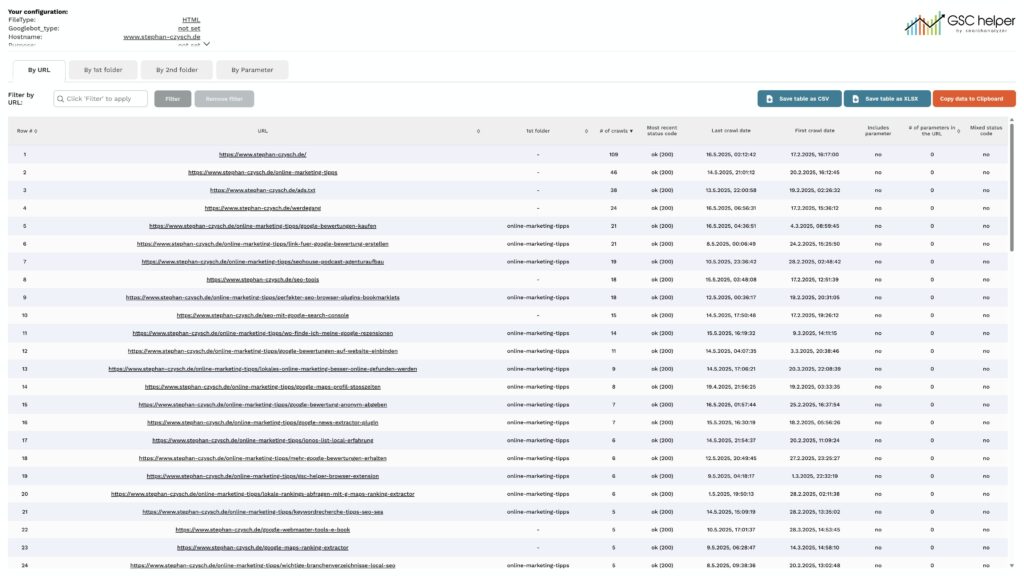
Task: Click the Includes parameter column header
Action: (x=878, y=131)
